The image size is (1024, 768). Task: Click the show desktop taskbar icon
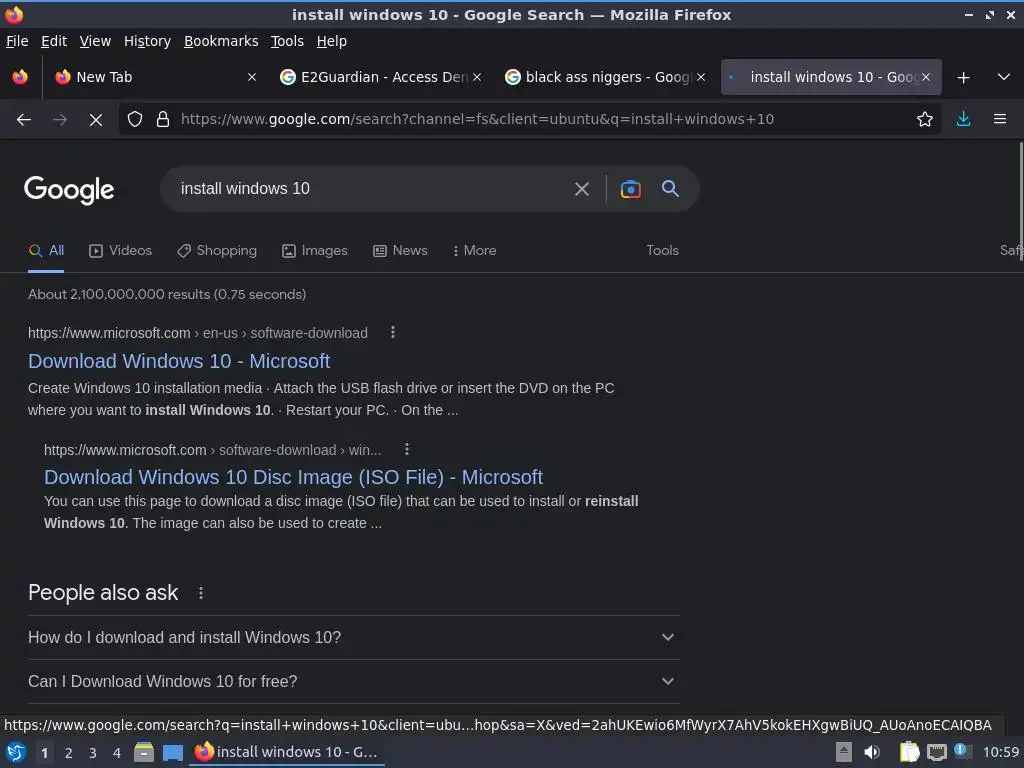coord(172,753)
